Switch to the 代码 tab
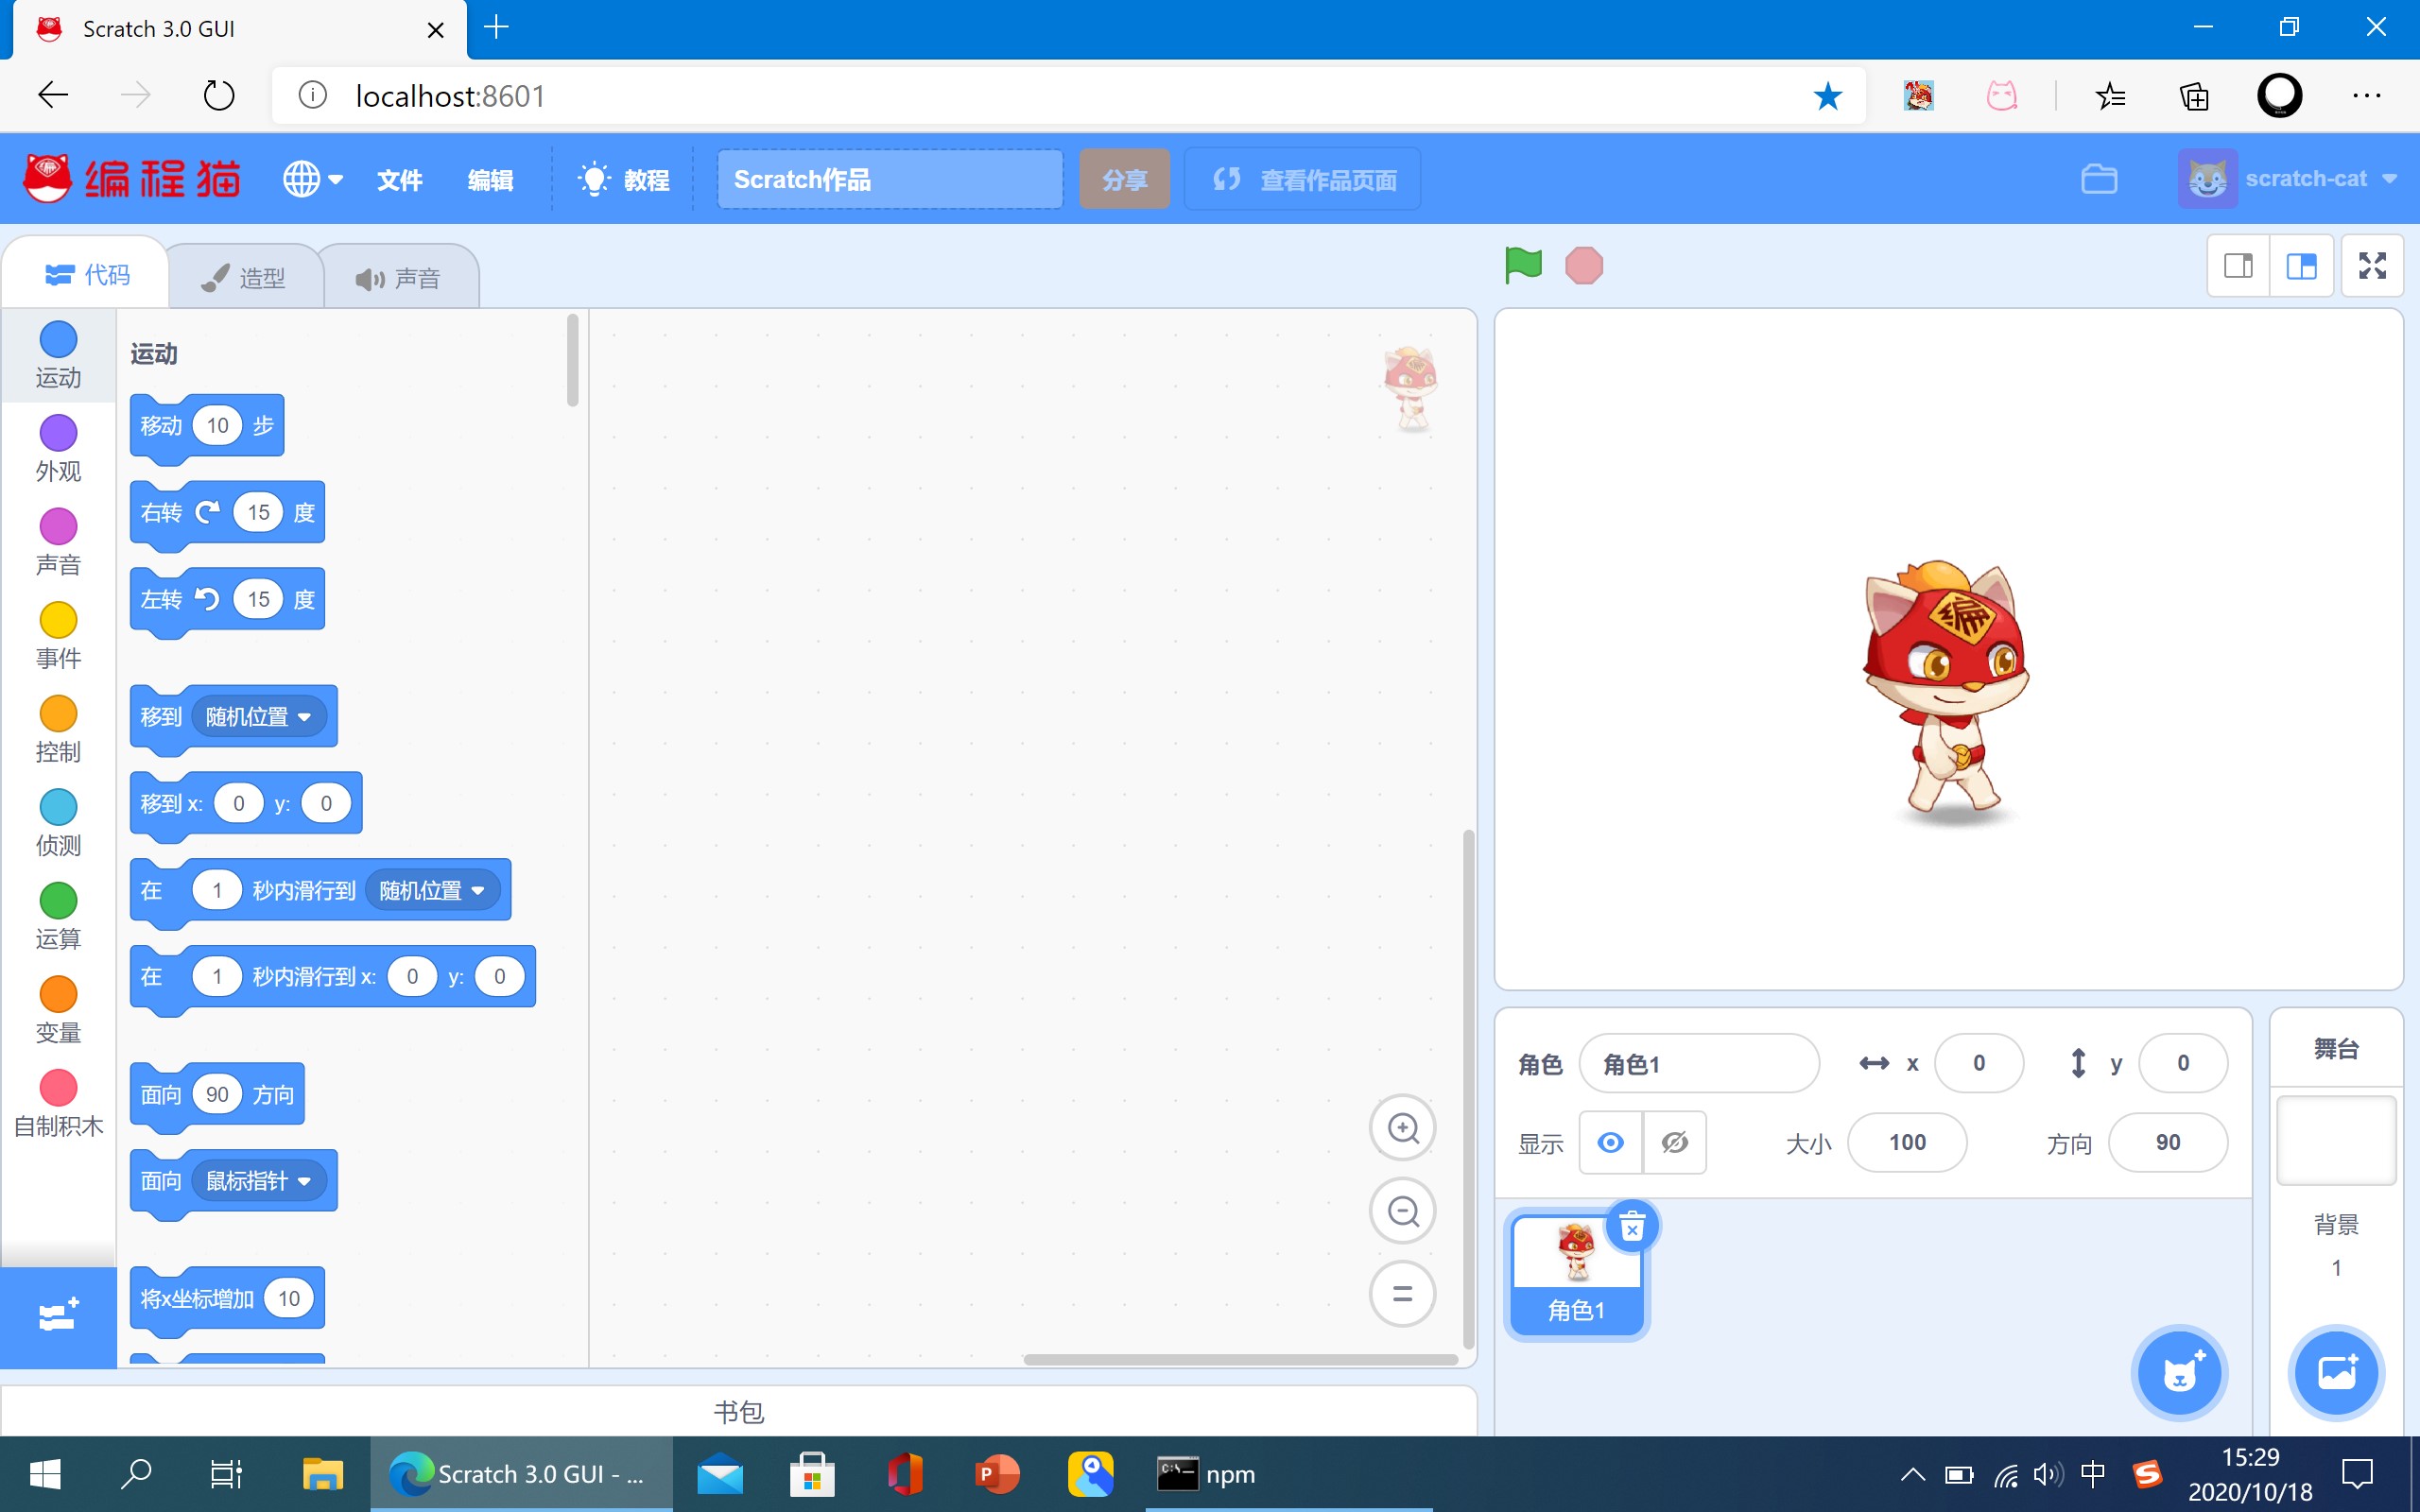2420x1512 pixels. tap(87, 275)
